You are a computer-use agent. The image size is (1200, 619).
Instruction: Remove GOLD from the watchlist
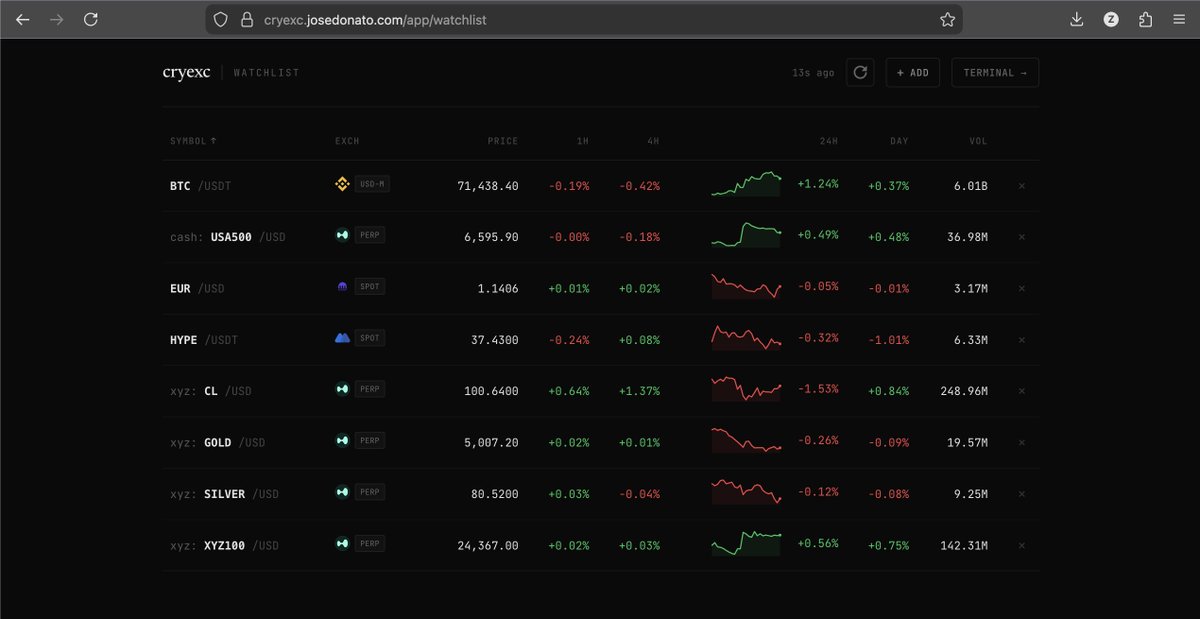point(1021,442)
